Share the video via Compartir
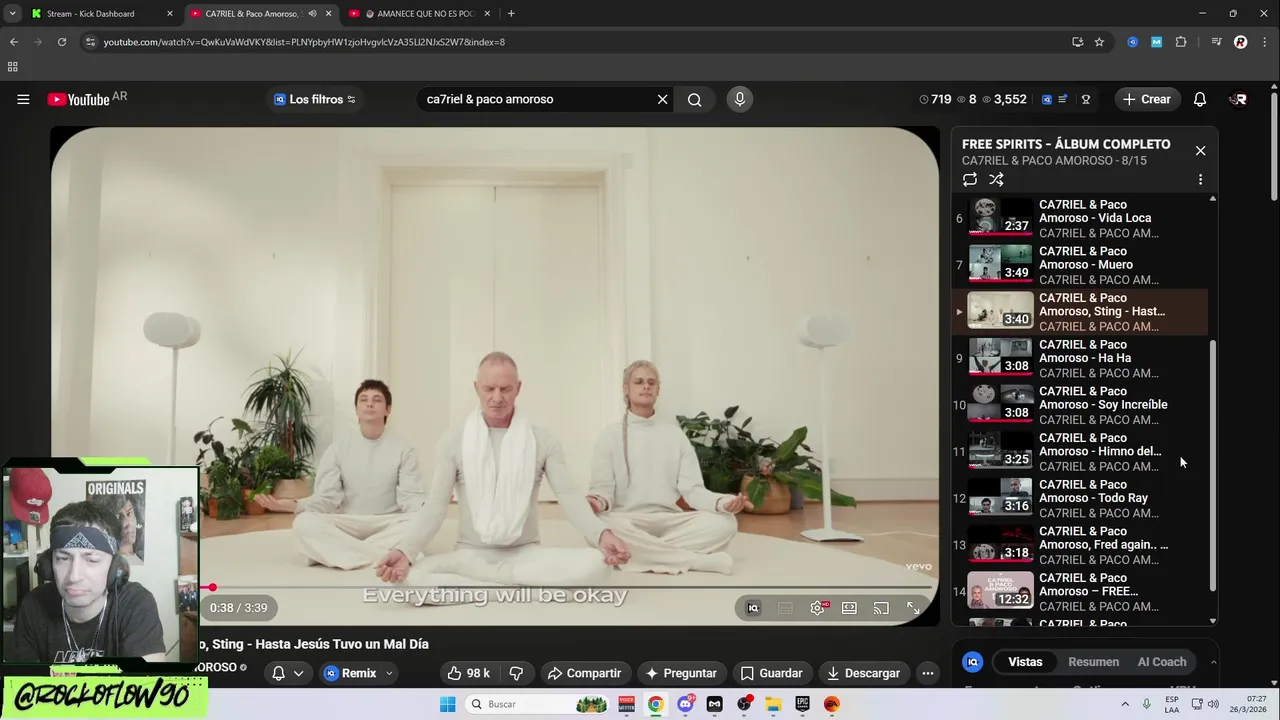Screen dimensions: 1280x720 coord(584,673)
